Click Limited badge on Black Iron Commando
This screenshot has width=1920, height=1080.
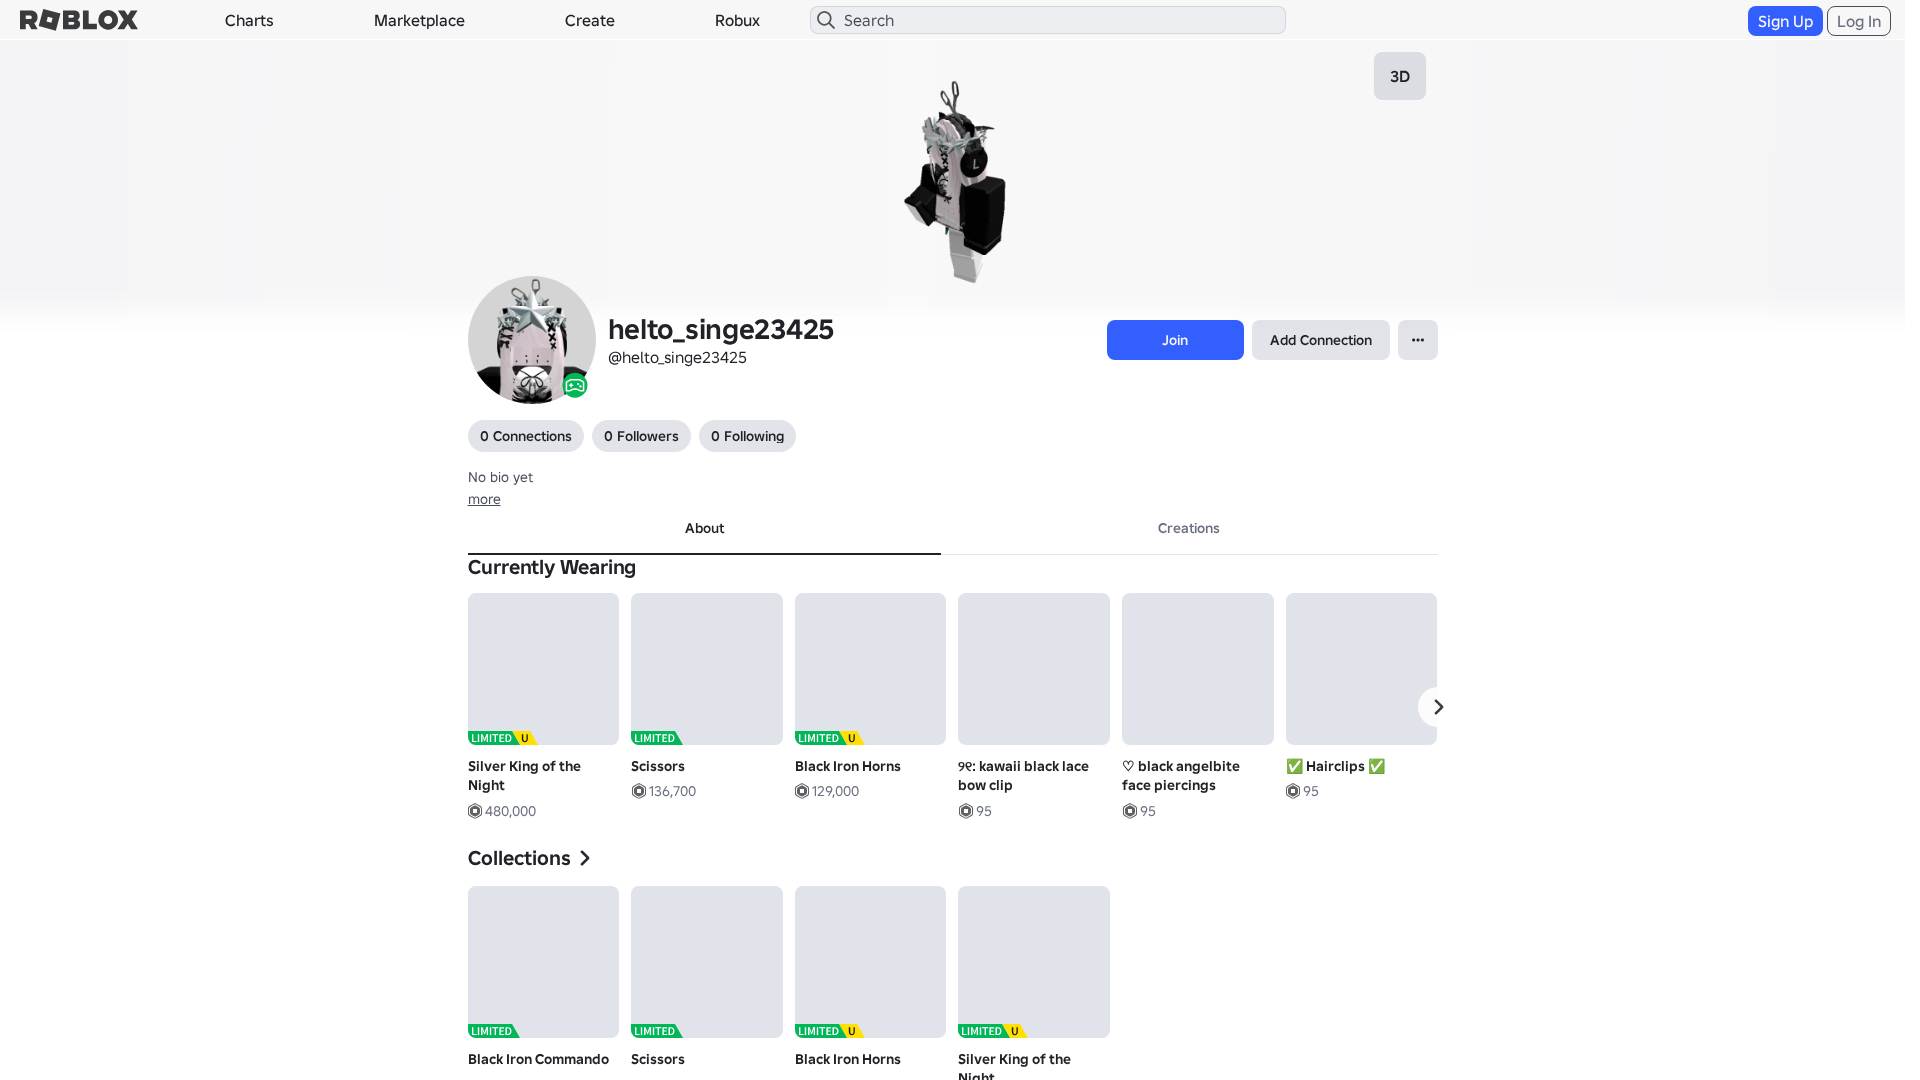(494, 1031)
